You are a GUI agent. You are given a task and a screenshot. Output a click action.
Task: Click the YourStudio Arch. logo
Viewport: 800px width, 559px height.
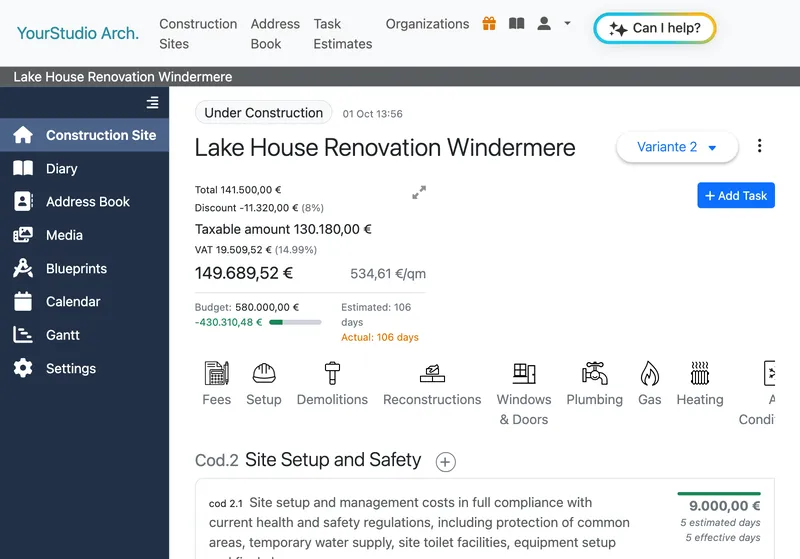pyautogui.click(x=78, y=33)
